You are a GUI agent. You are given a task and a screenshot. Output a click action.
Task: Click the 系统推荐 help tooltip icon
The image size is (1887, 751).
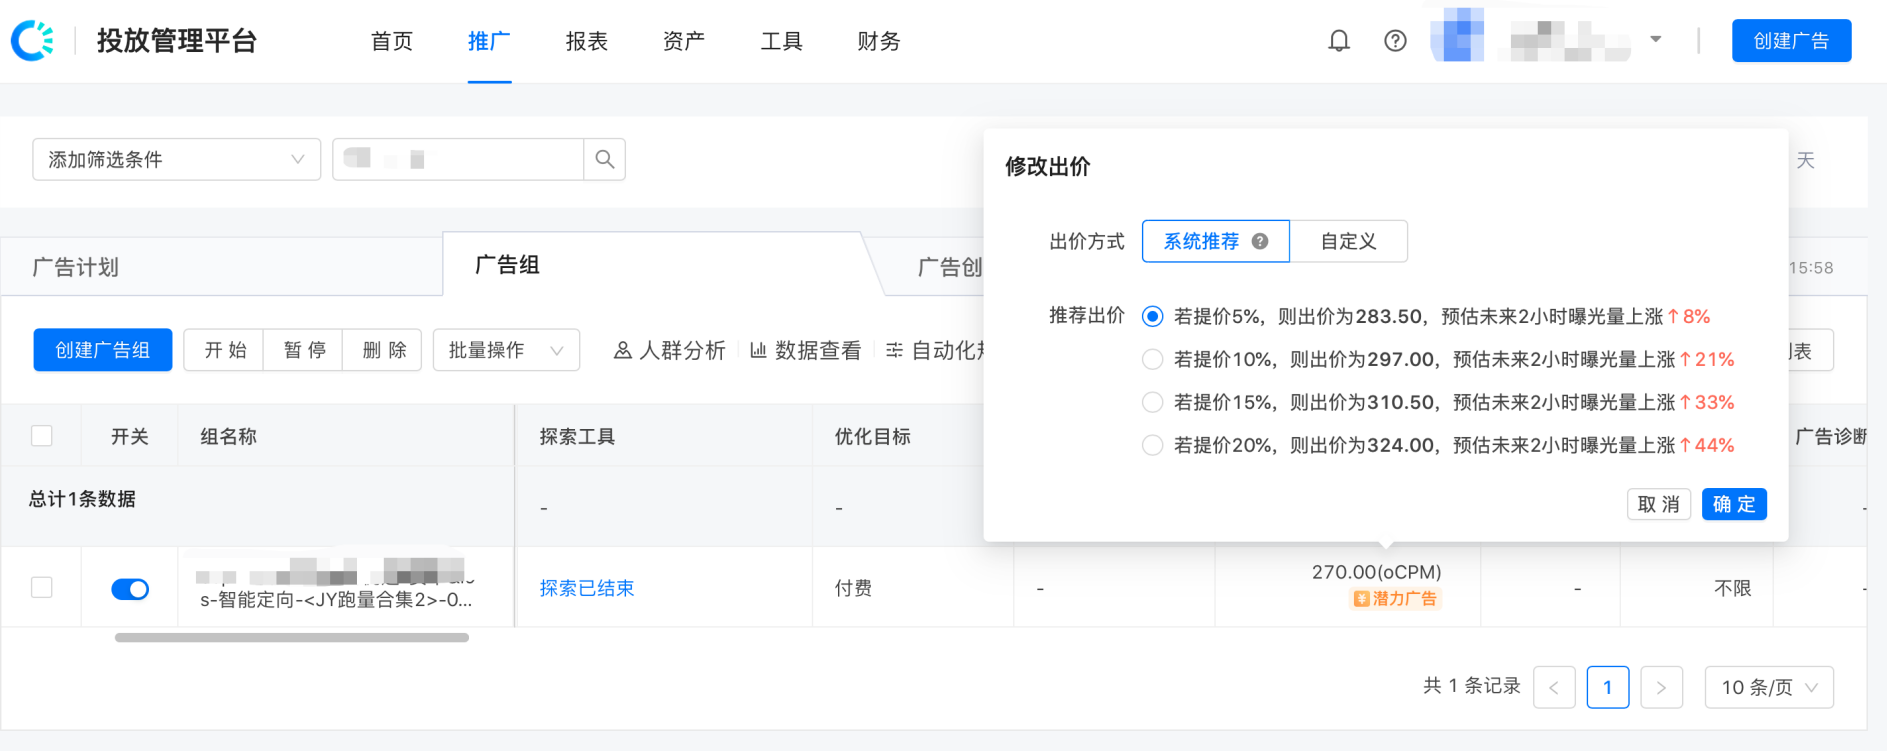coord(1260,241)
